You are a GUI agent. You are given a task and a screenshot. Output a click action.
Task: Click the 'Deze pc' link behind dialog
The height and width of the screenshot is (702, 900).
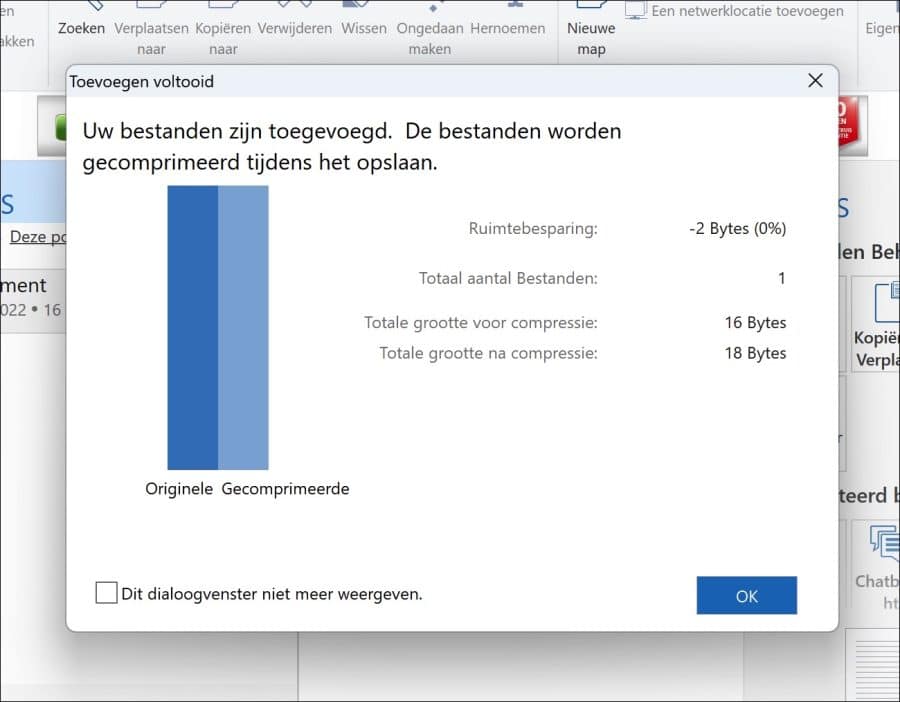click(x=37, y=236)
